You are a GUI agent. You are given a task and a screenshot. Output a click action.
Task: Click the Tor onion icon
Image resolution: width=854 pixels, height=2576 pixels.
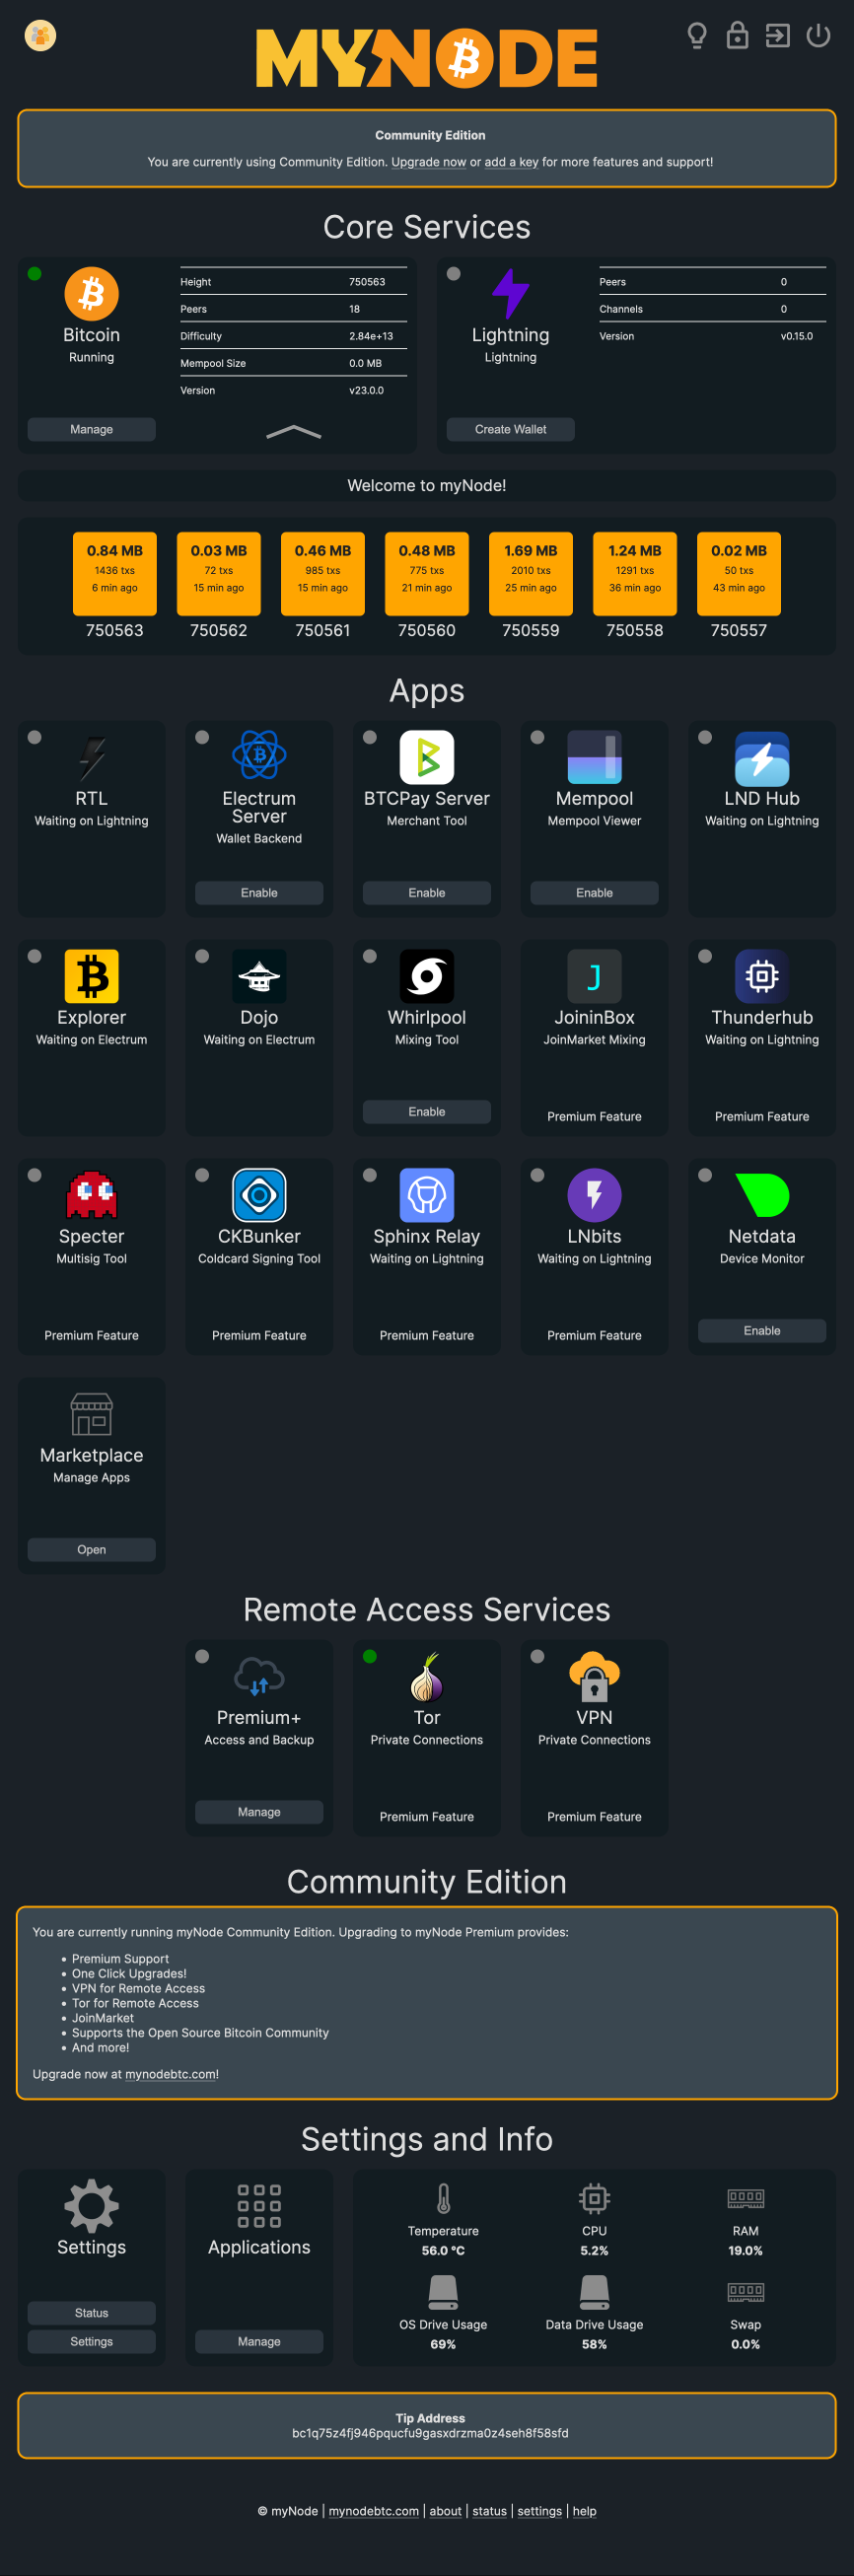click(427, 1676)
